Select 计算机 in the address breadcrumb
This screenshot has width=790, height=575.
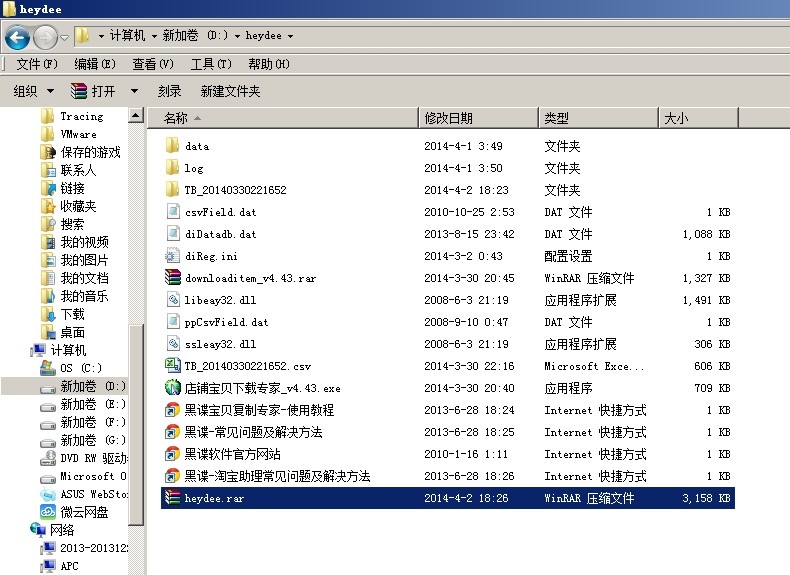(127, 36)
